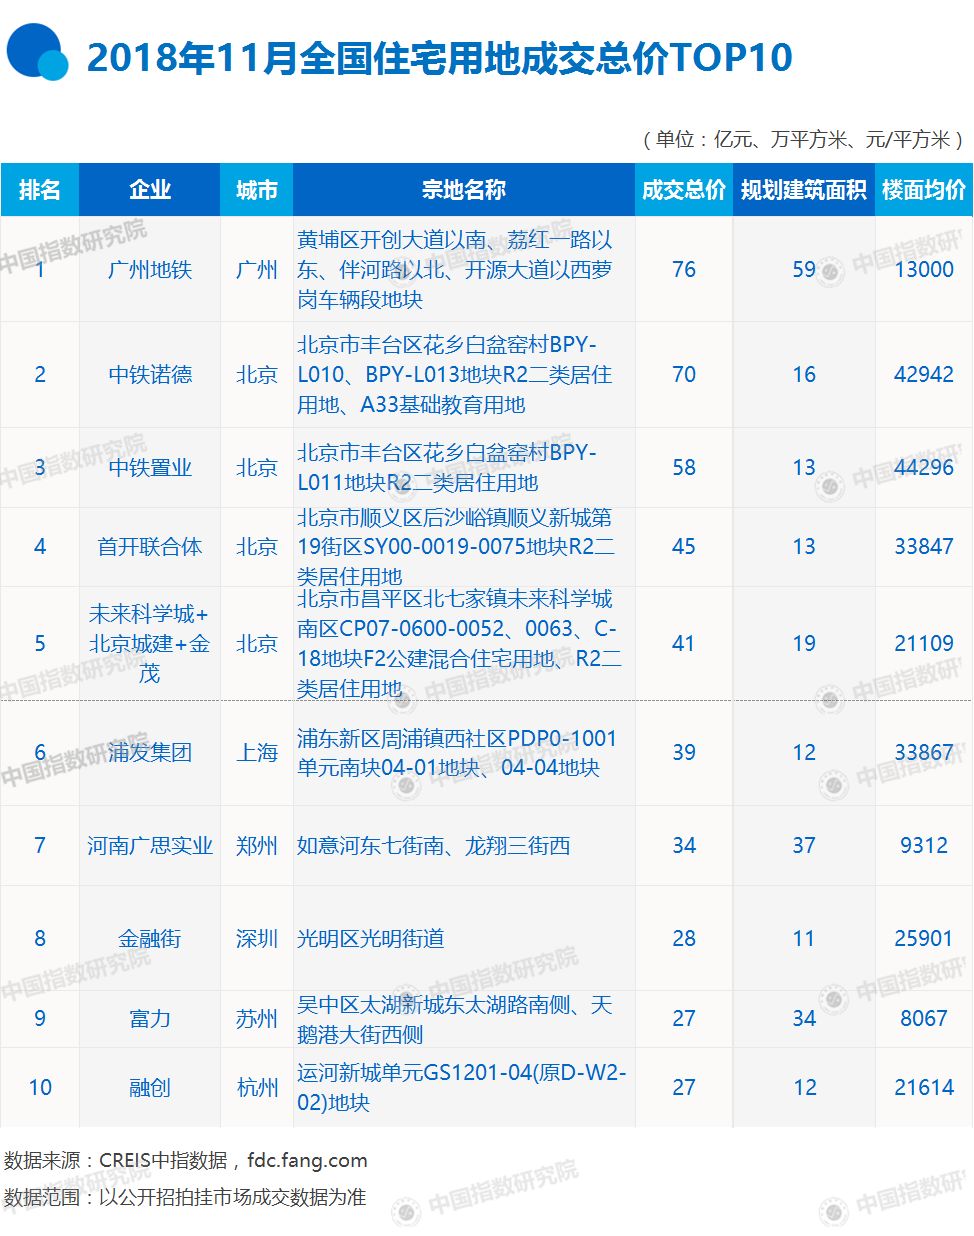Click planned building area "11" for 金融街
The width and height of the screenshot is (974, 1236).
(804, 939)
